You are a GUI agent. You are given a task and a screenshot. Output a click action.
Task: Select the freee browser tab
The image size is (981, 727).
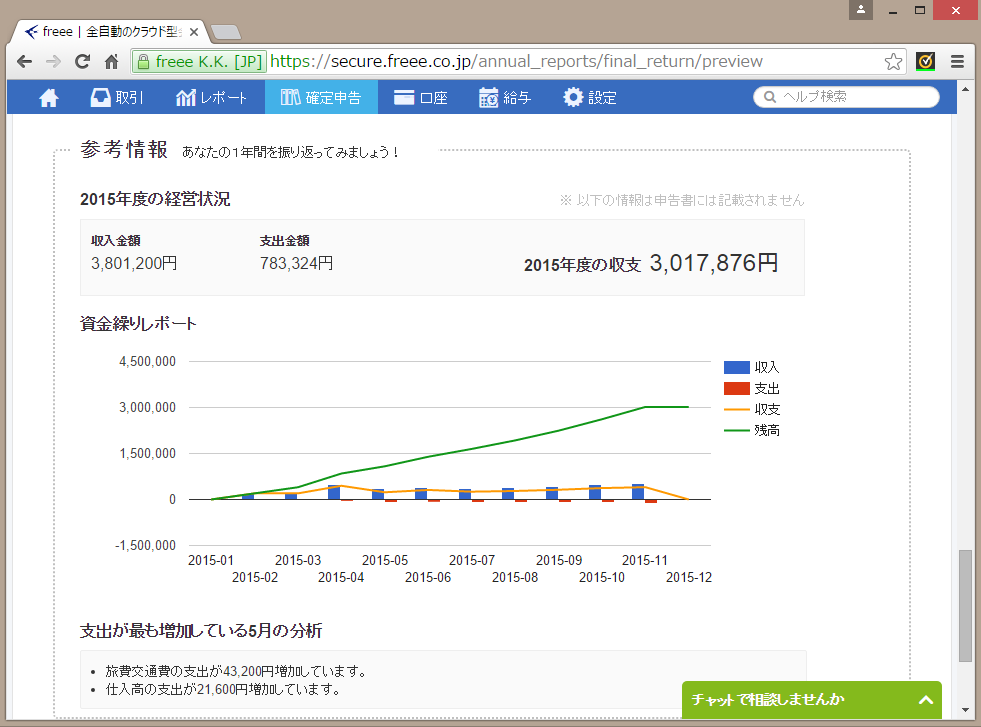[x=111, y=32]
